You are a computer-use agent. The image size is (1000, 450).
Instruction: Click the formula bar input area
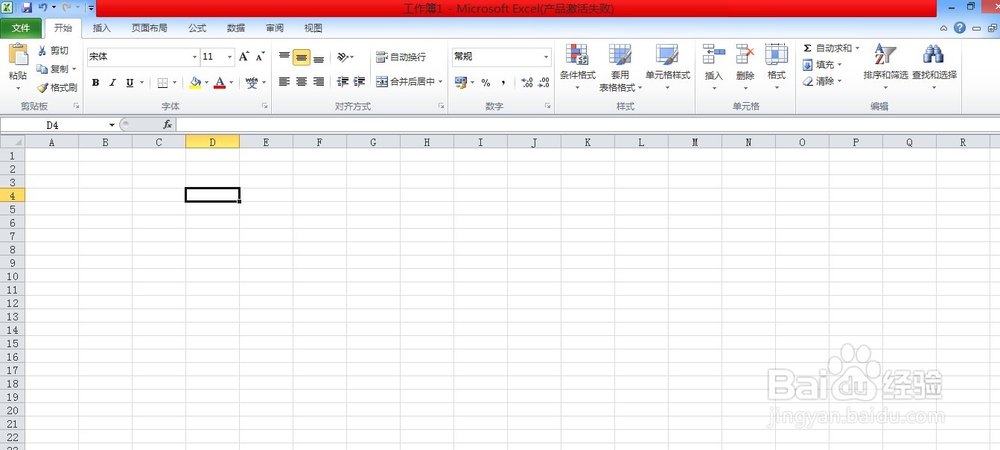[587, 125]
